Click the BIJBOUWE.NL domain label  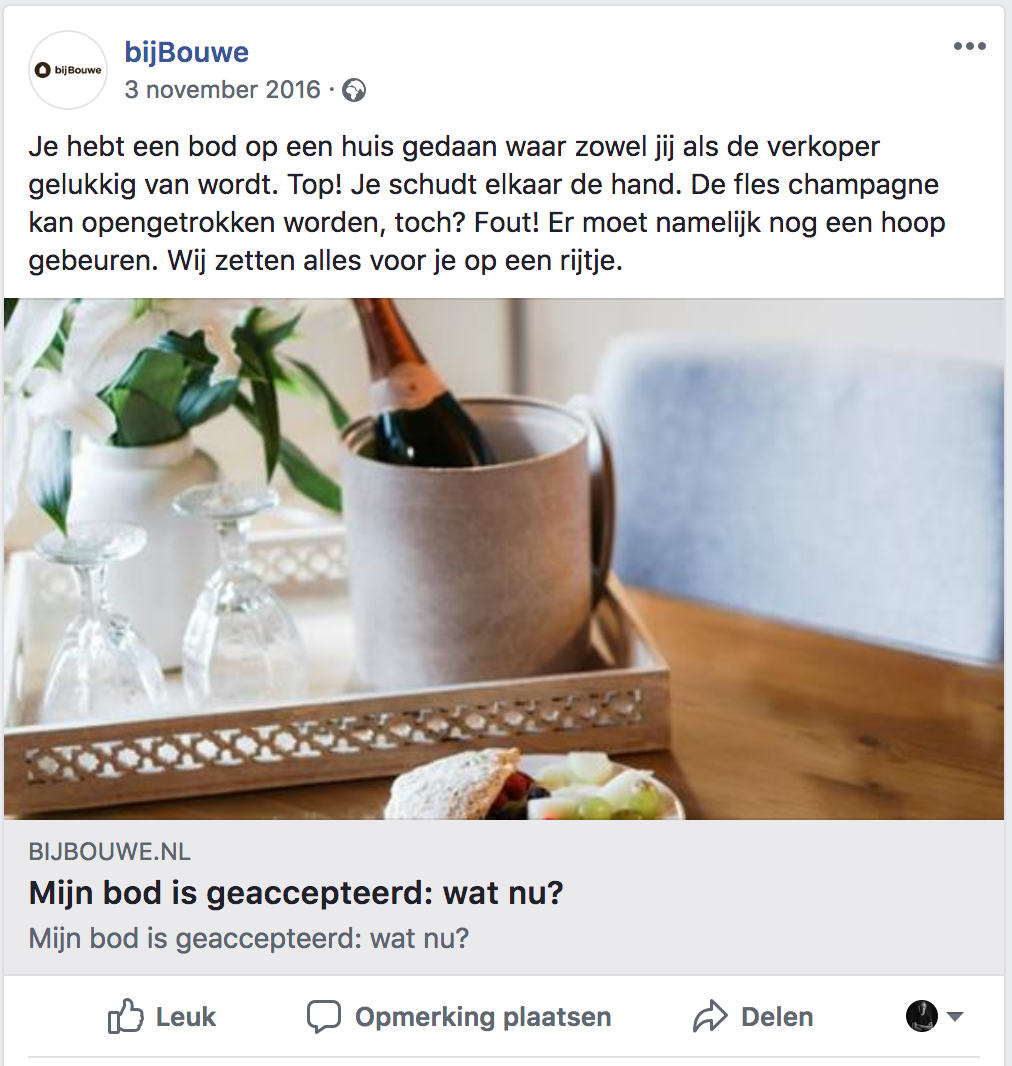coord(109,852)
